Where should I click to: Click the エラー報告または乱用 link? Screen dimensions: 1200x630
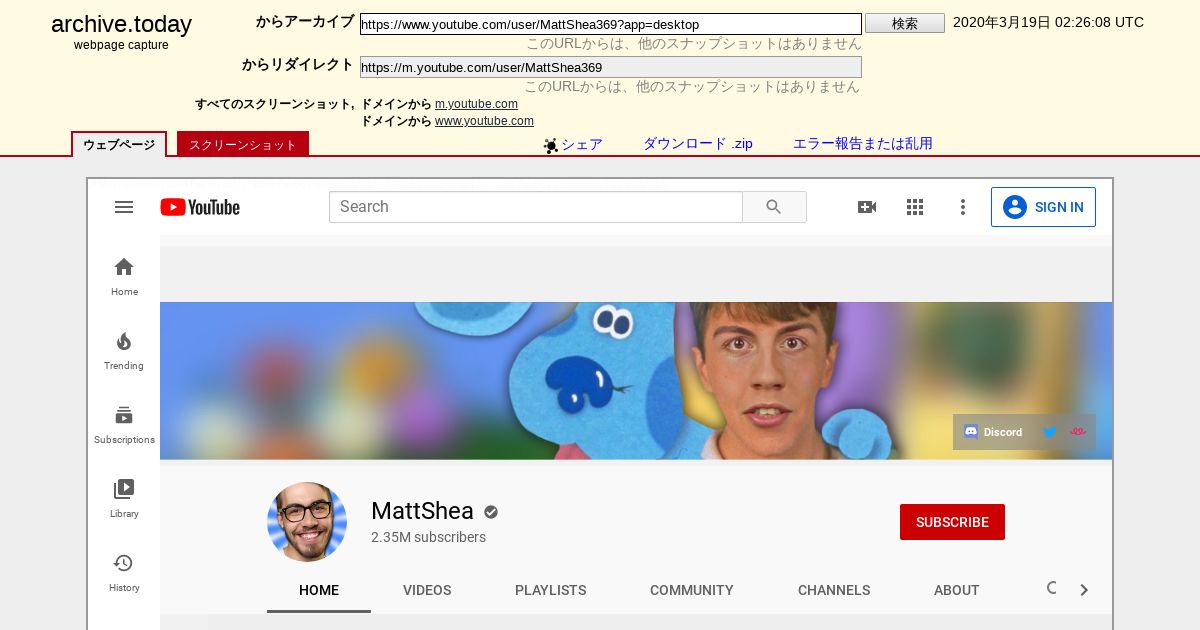coord(863,144)
